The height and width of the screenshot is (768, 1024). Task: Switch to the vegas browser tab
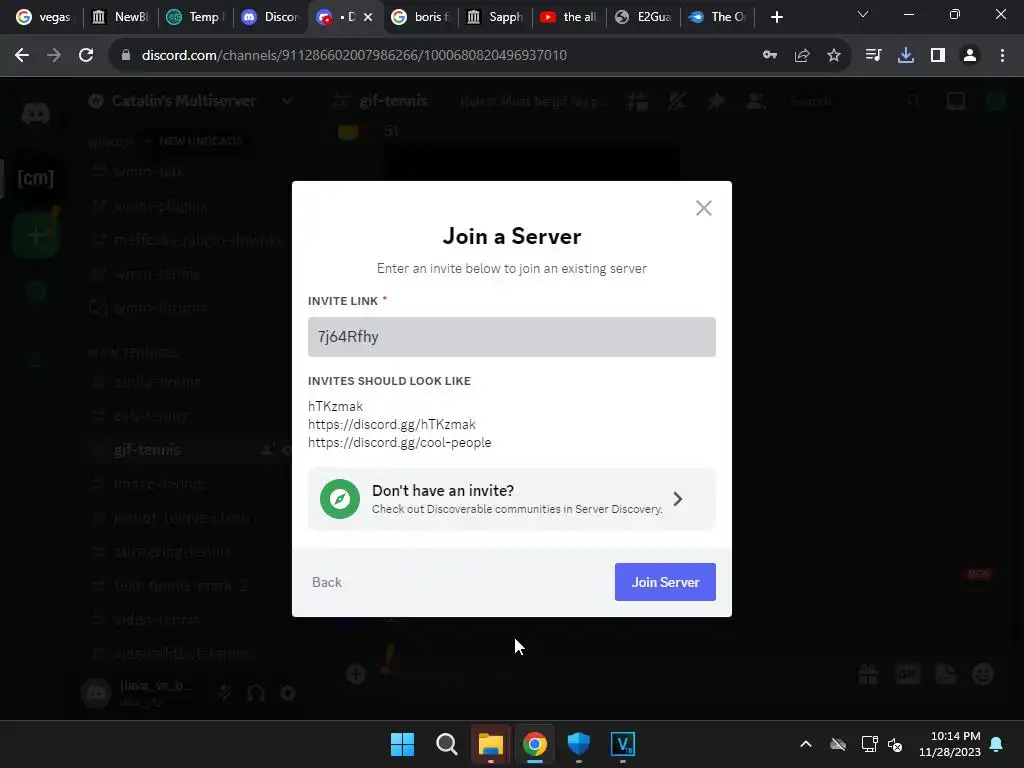(x=44, y=17)
